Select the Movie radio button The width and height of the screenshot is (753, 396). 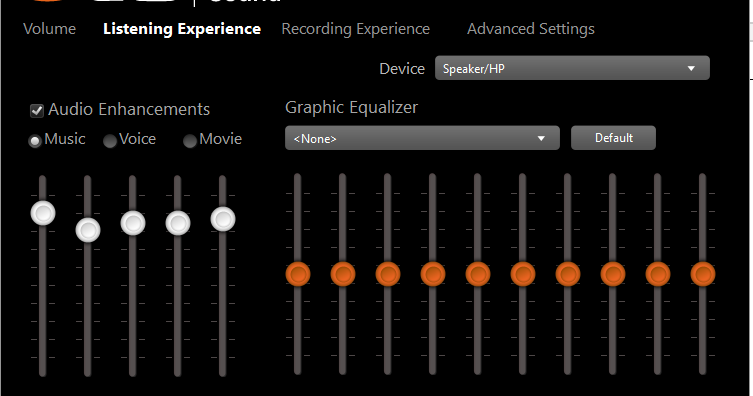[x=190, y=141]
